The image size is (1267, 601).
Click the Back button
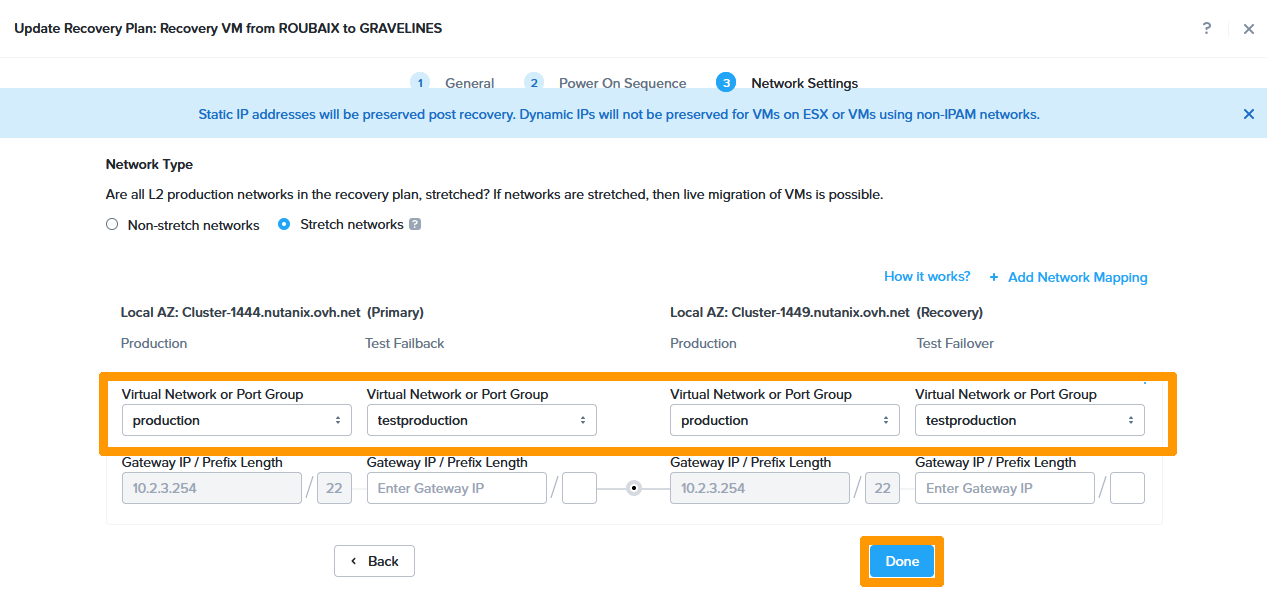[374, 561]
